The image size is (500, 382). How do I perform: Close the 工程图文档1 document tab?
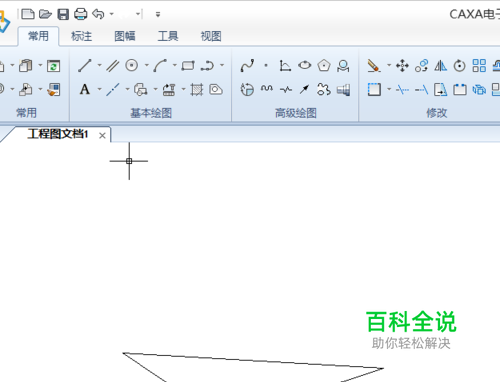click(x=102, y=135)
